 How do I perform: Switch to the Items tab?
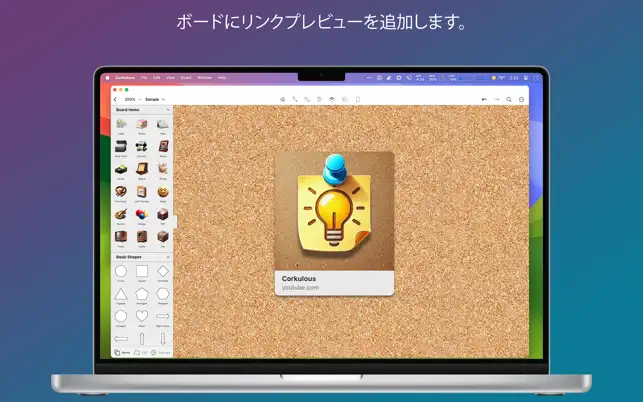(122, 352)
